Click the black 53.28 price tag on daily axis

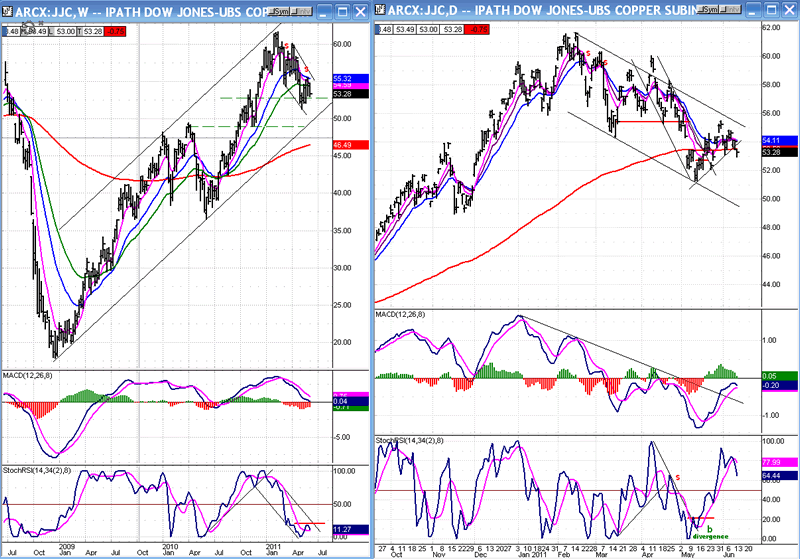pyautogui.click(x=780, y=153)
